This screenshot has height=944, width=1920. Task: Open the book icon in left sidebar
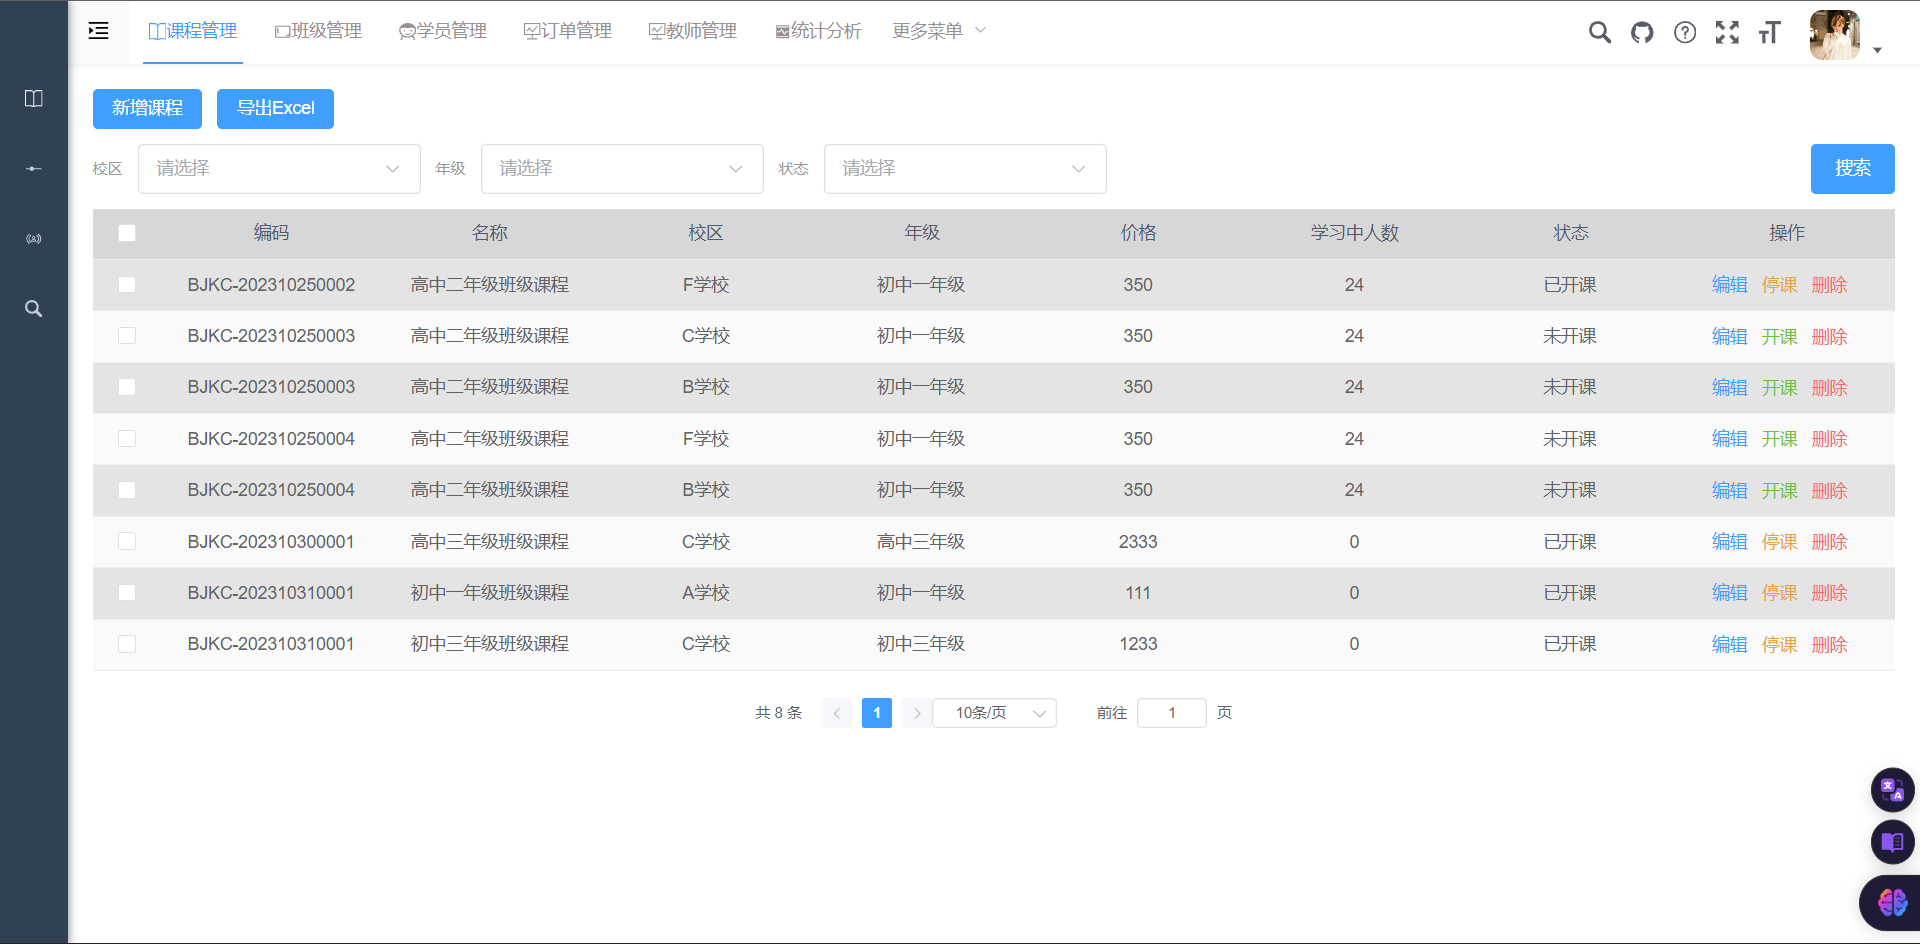[x=34, y=98]
